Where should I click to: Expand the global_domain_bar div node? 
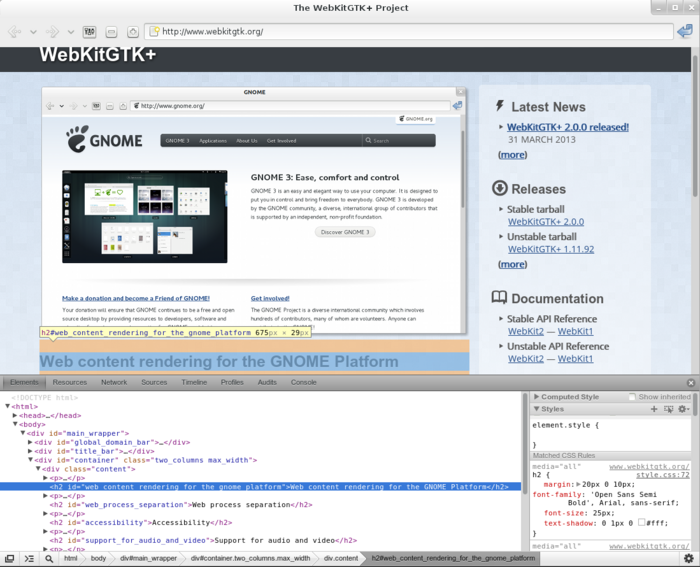tap(31, 442)
